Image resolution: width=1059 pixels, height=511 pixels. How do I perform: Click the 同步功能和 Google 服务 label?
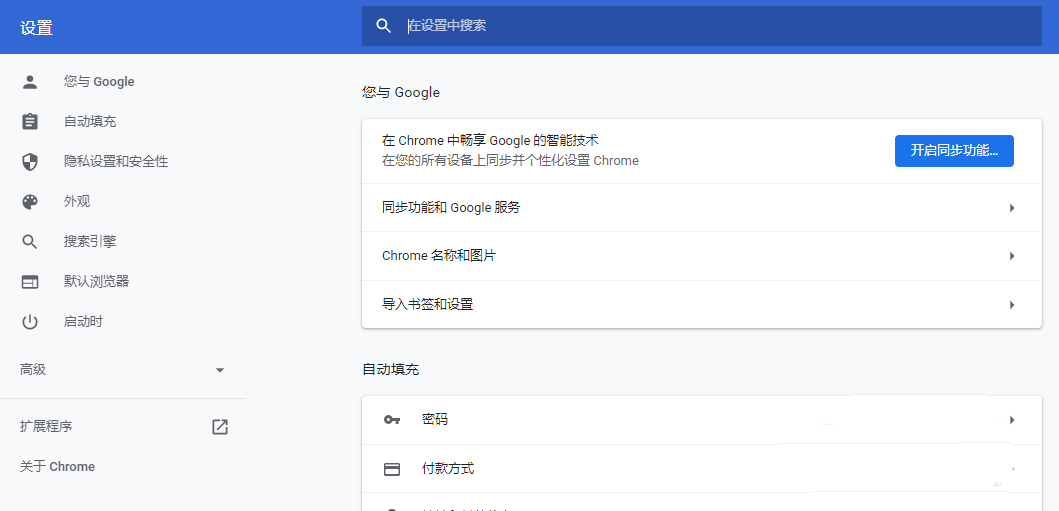pos(451,208)
